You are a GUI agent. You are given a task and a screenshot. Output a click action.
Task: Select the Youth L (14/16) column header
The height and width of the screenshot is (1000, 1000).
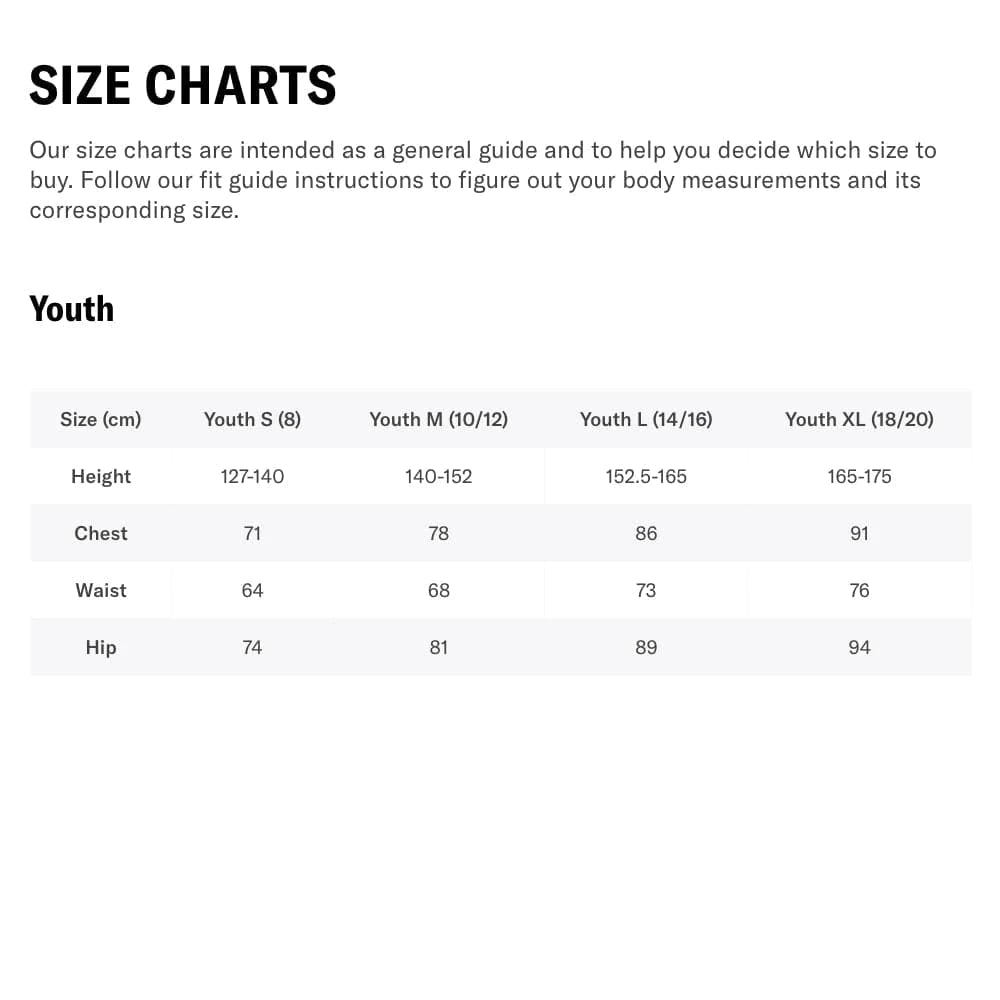pos(646,419)
